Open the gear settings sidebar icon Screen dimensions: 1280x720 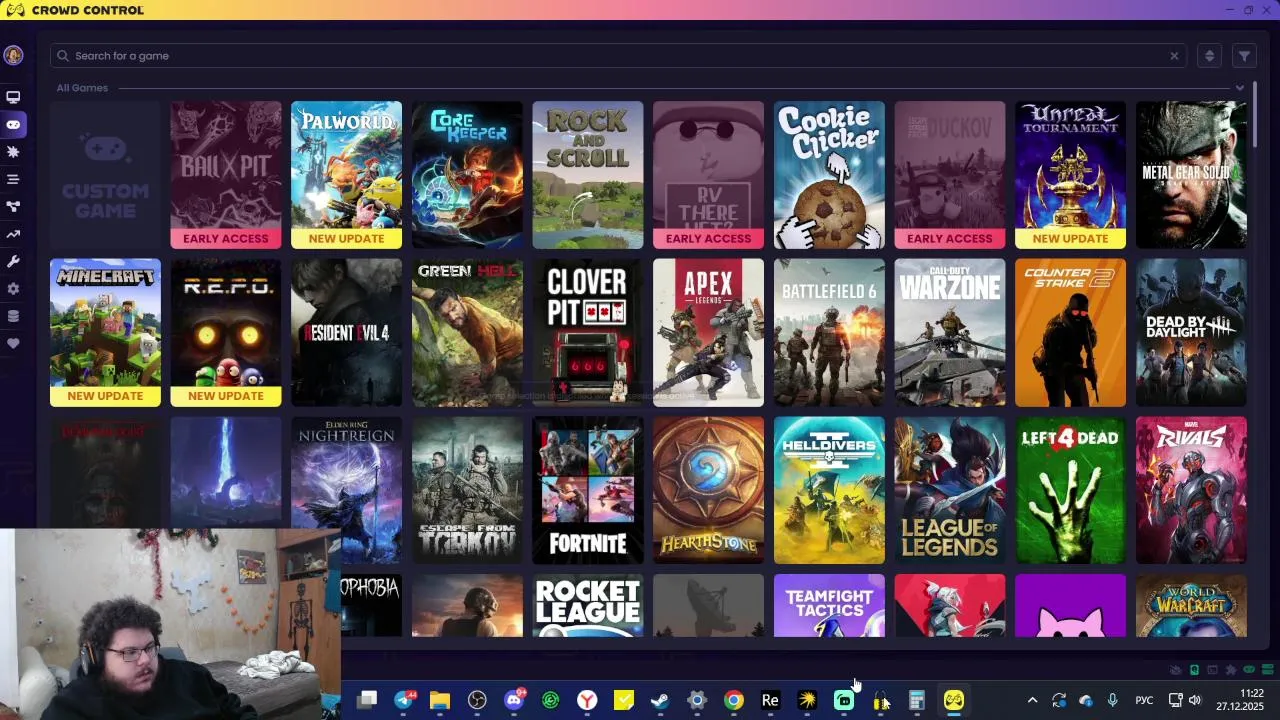click(x=13, y=289)
